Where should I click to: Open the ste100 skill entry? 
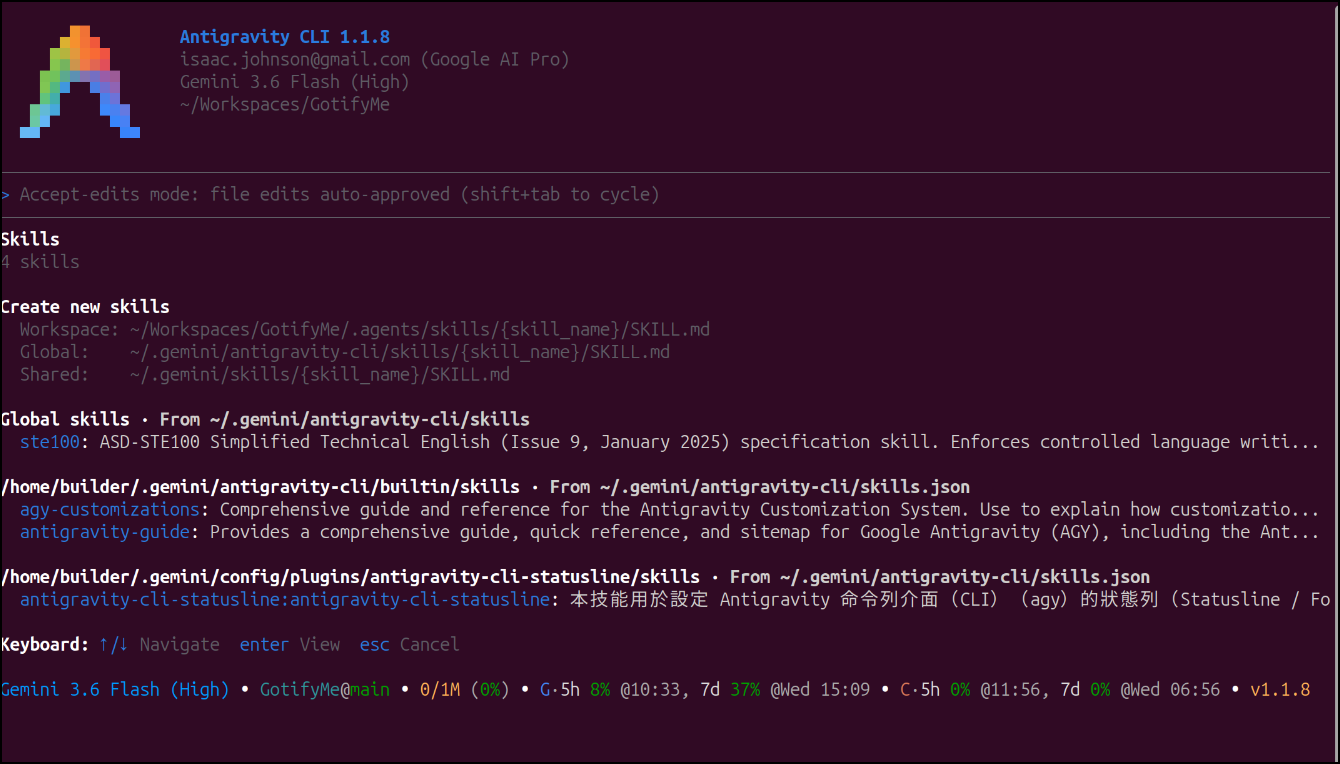pyautogui.click(x=670, y=442)
